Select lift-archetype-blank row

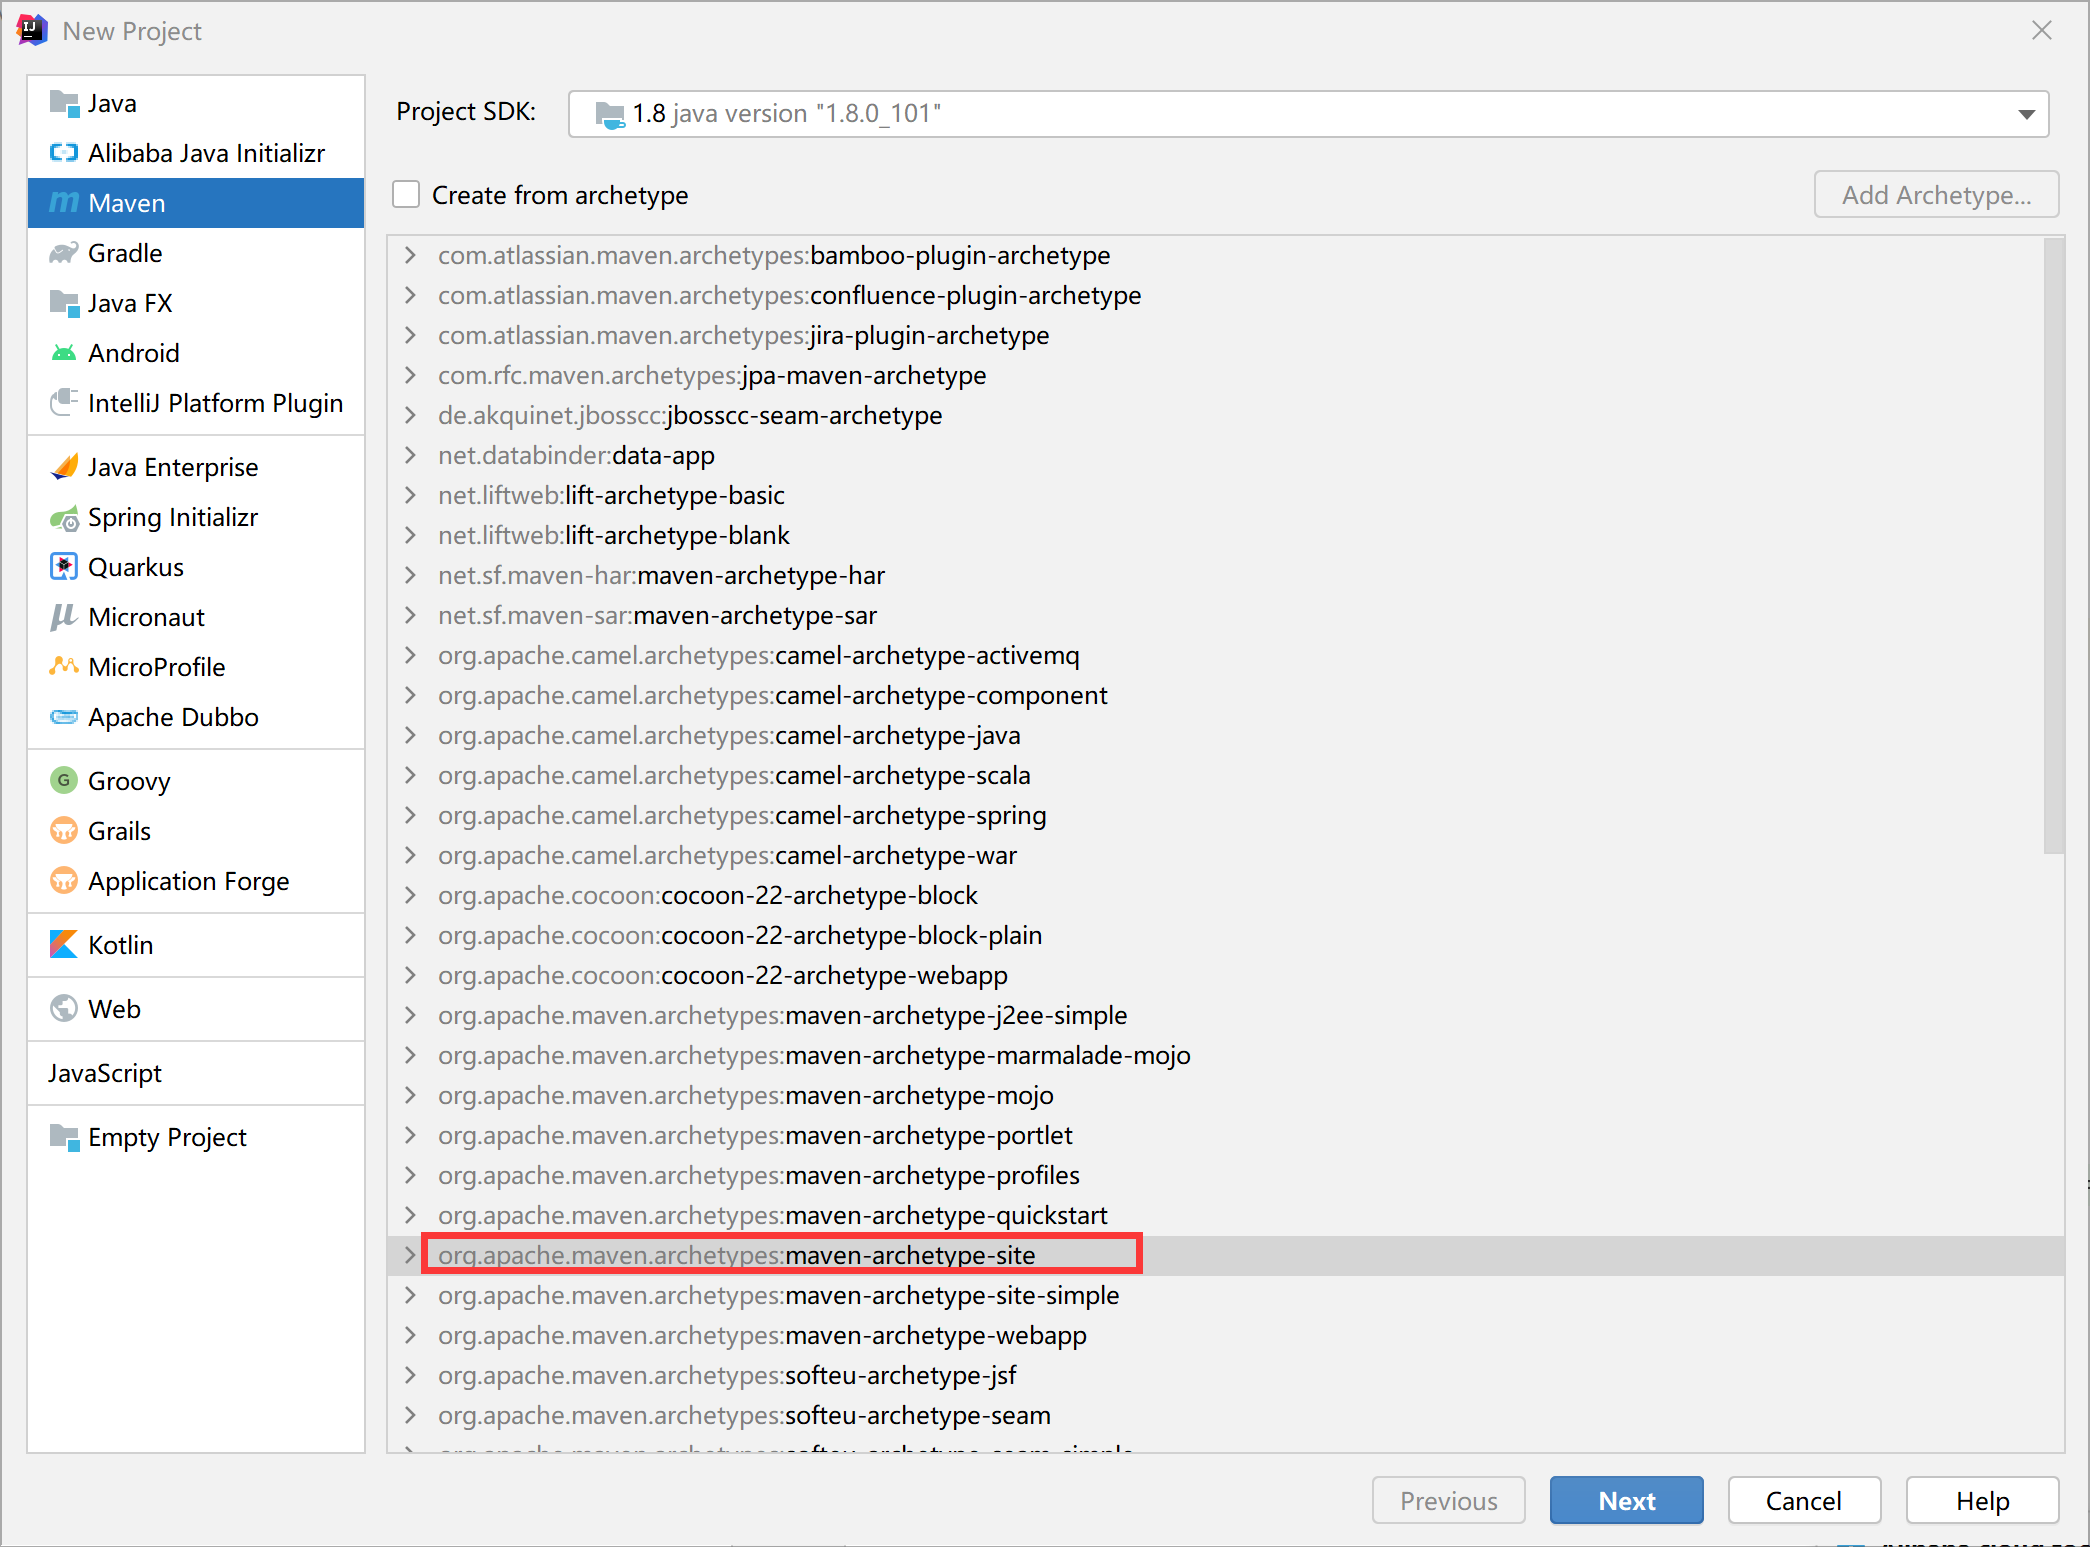click(x=1226, y=535)
